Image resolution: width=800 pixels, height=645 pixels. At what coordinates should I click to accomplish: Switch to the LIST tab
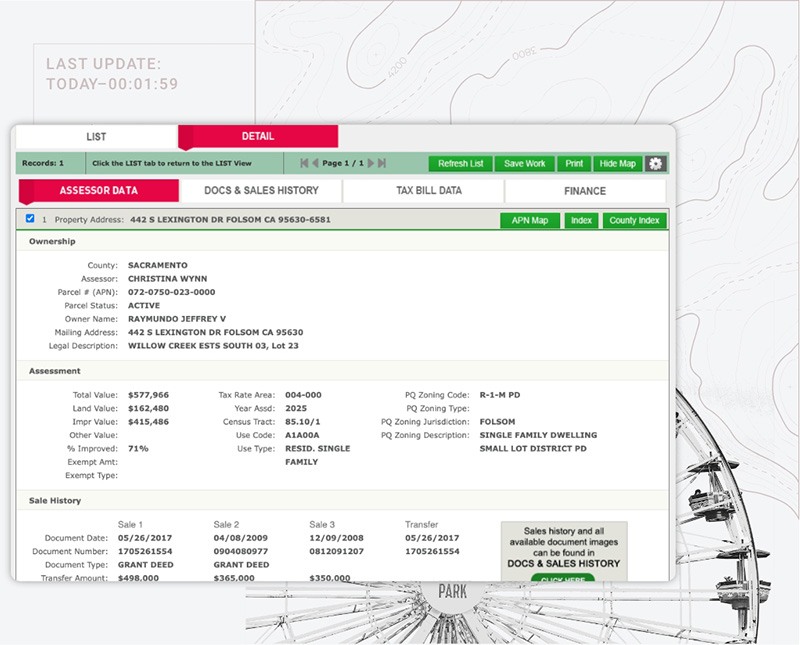click(x=96, y=137)
